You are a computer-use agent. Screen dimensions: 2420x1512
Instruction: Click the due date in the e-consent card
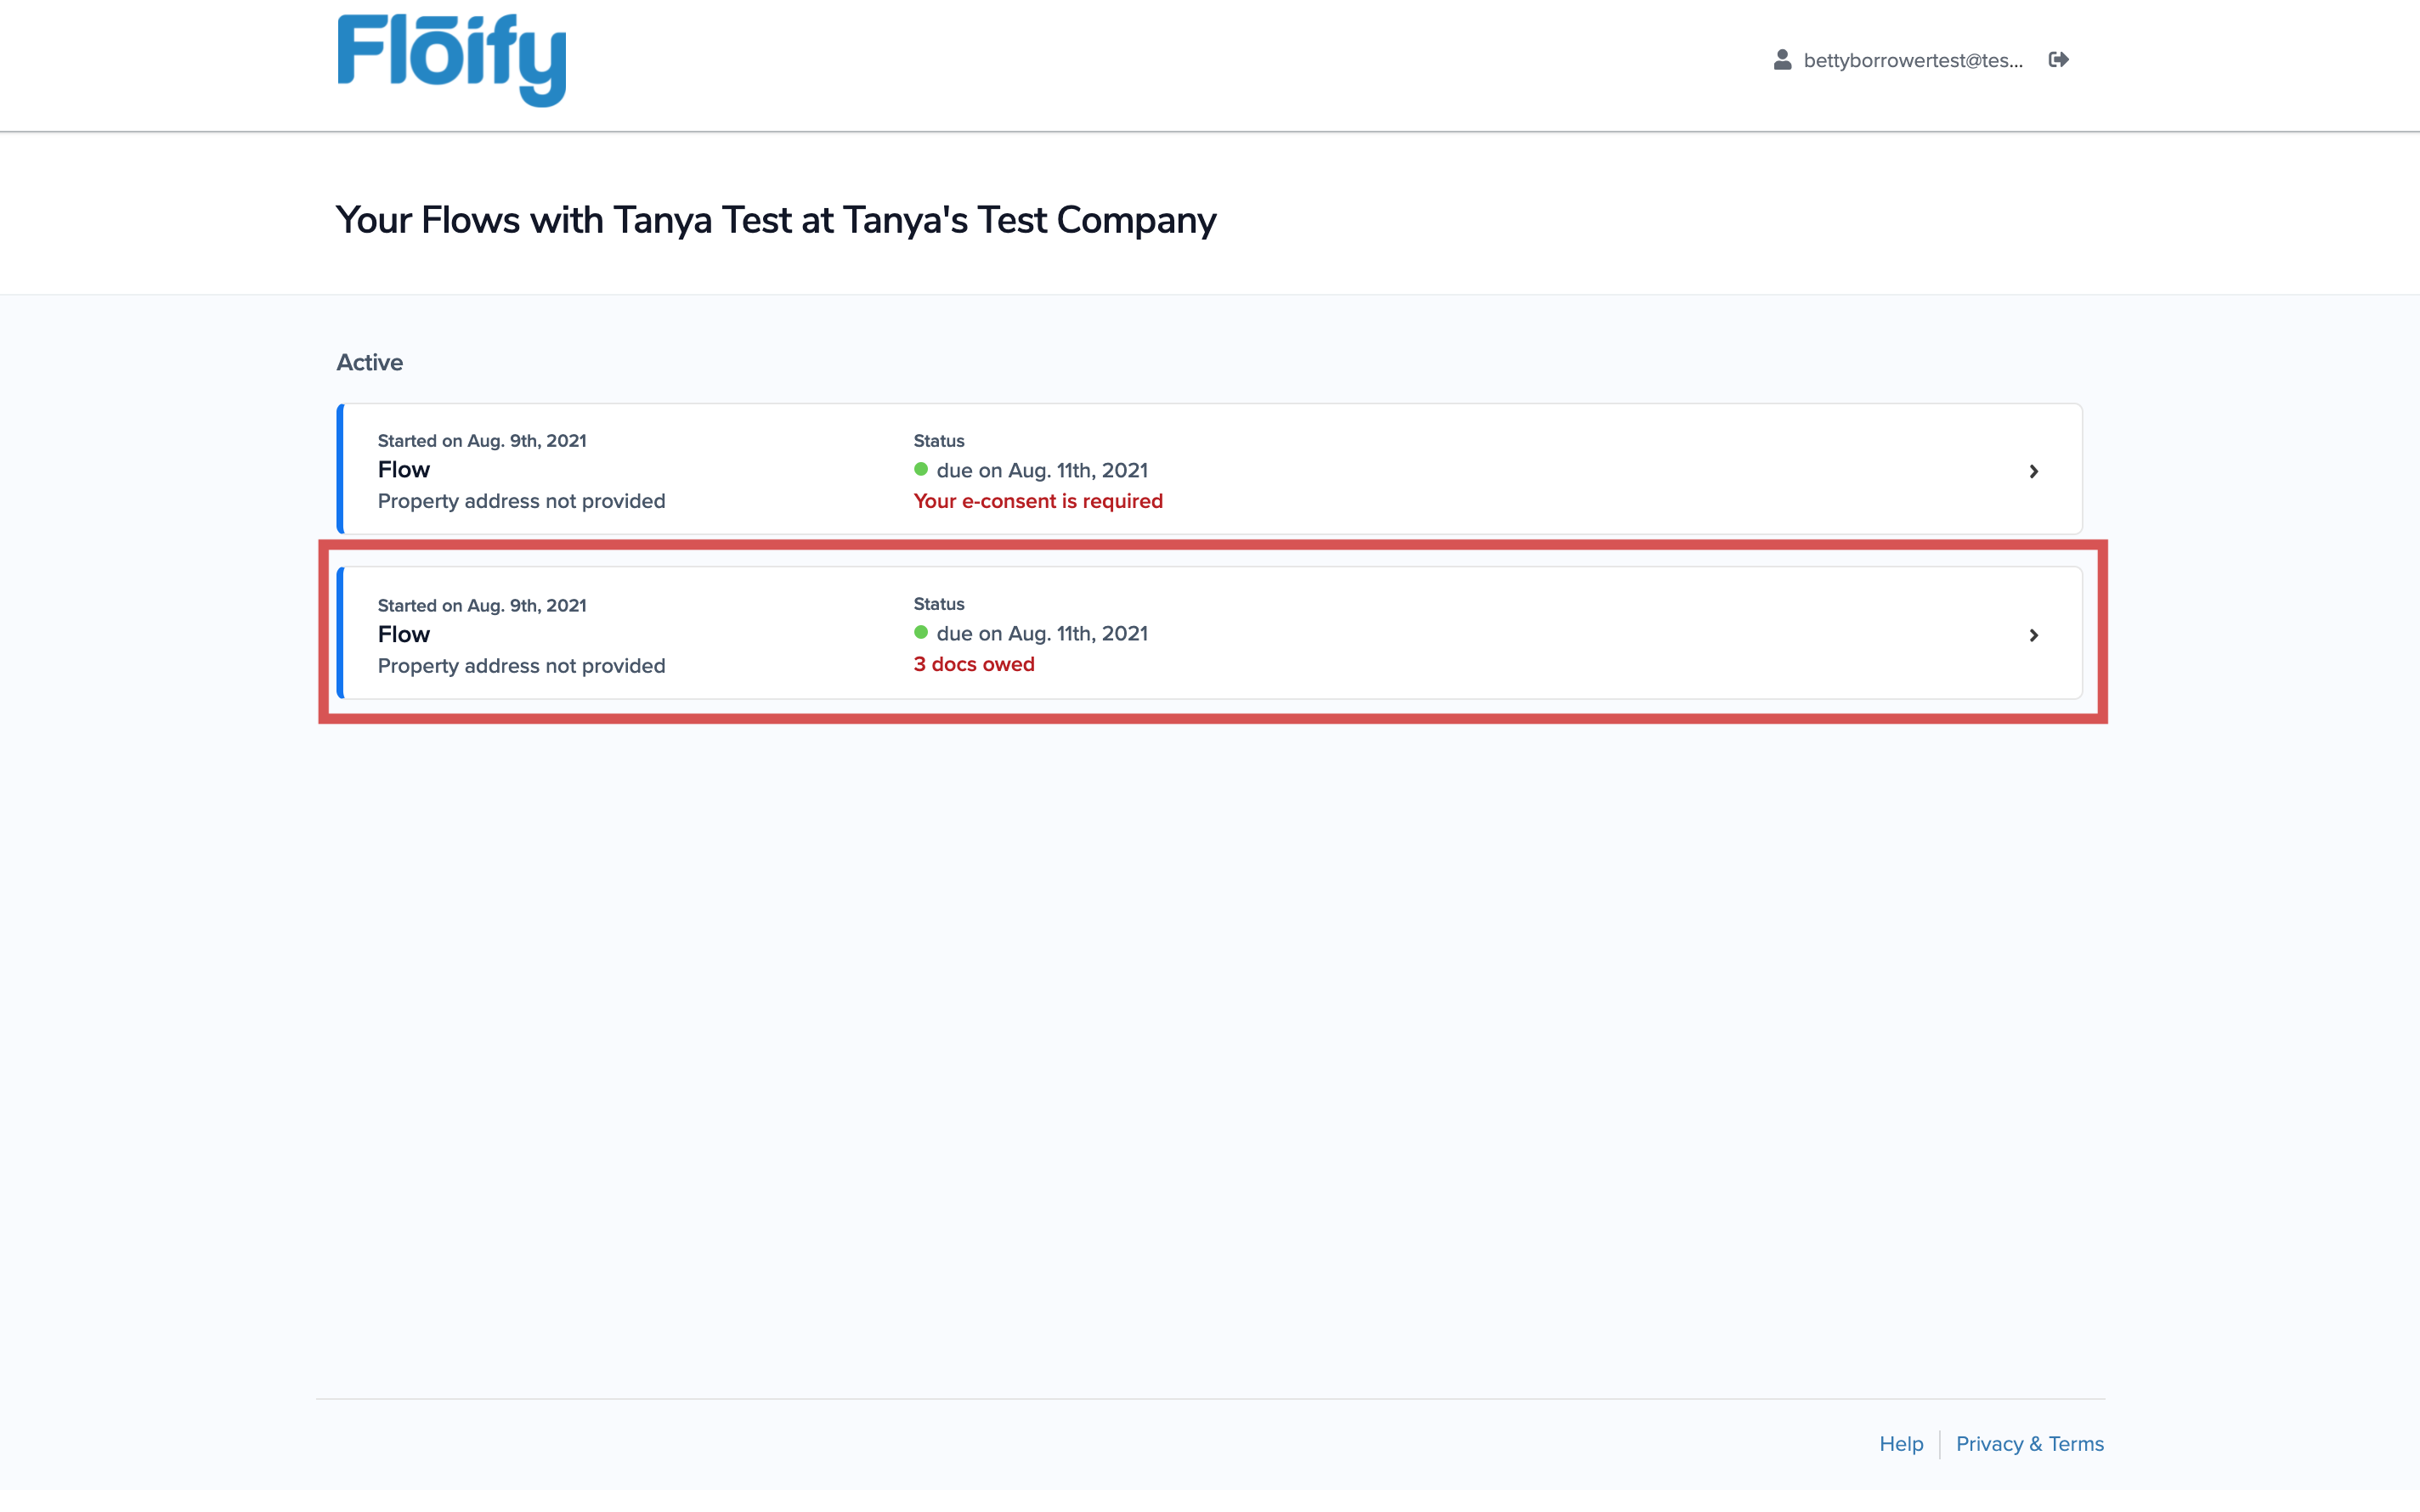point(1042,470)
